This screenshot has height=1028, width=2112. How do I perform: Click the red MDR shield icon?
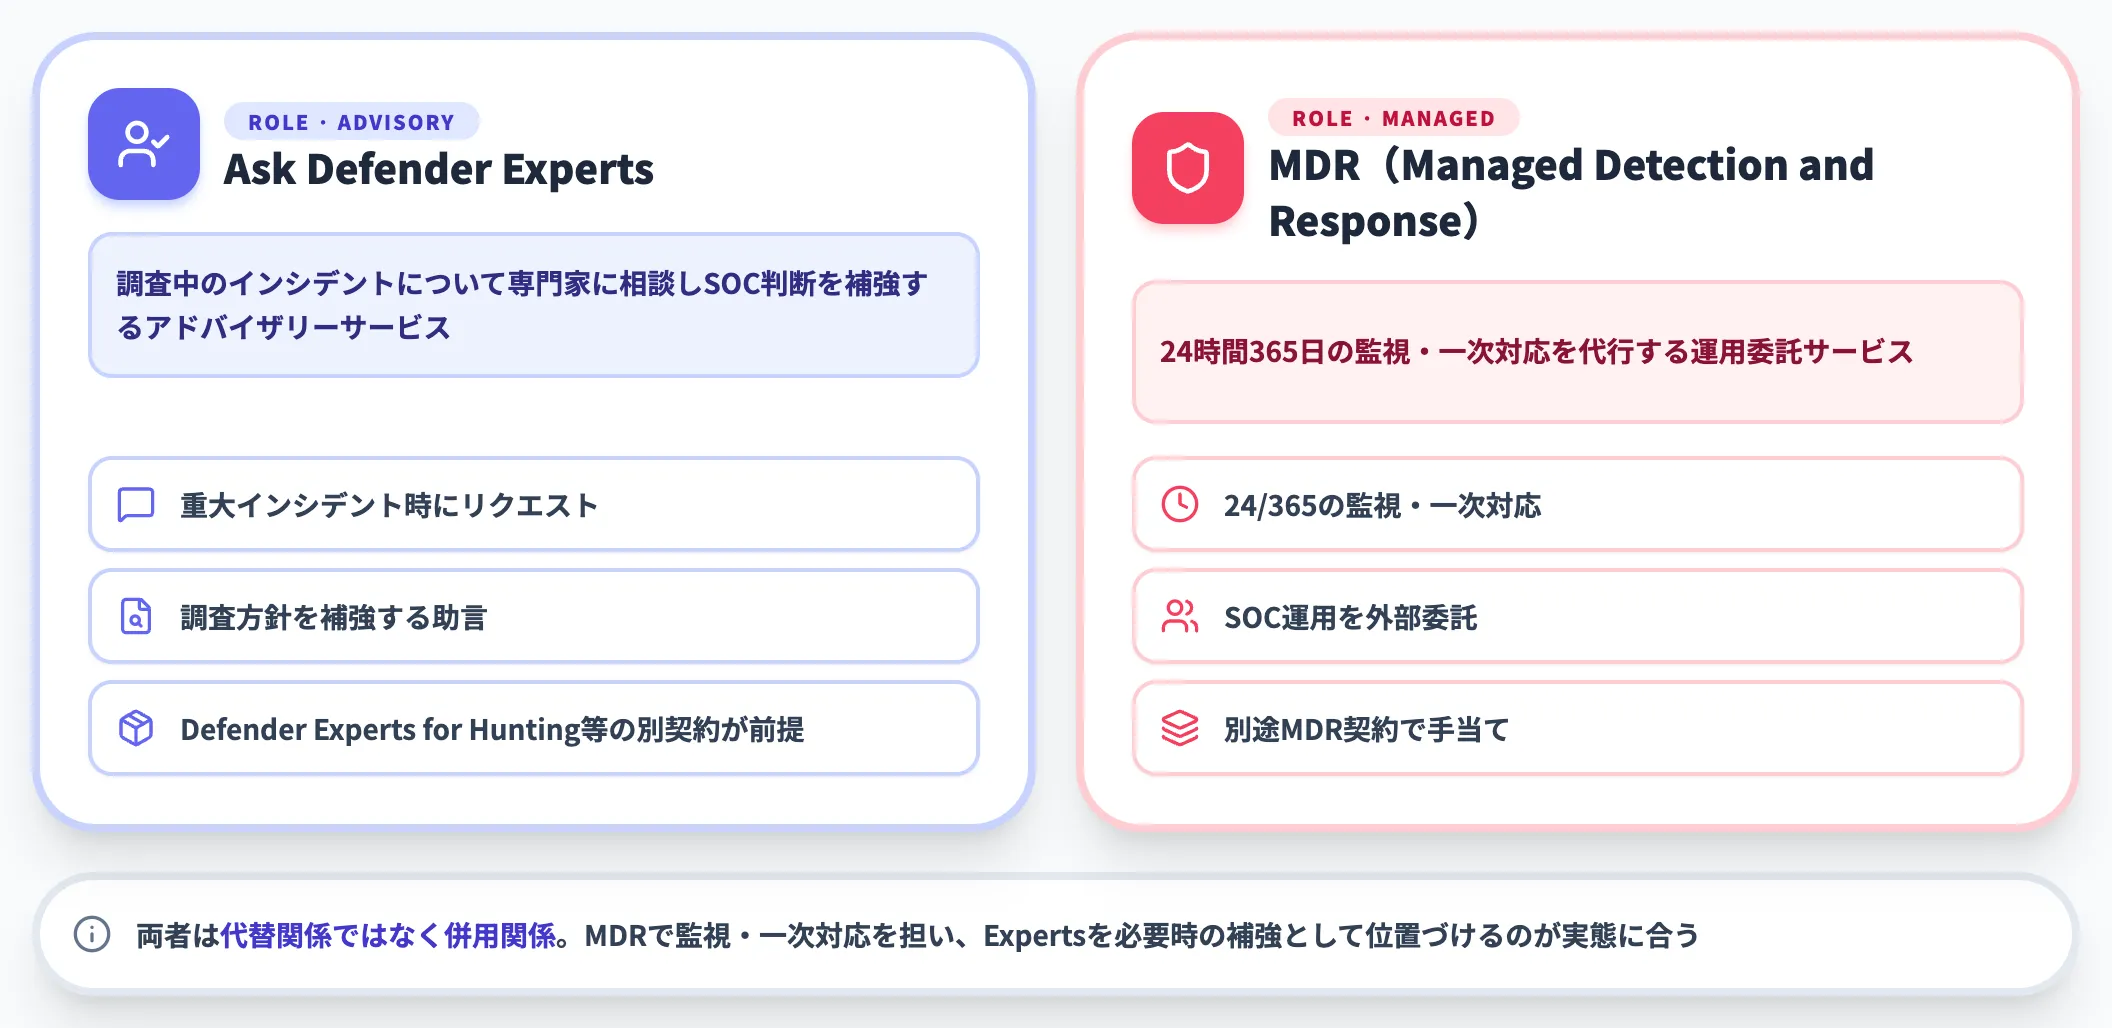(1188, 168)
